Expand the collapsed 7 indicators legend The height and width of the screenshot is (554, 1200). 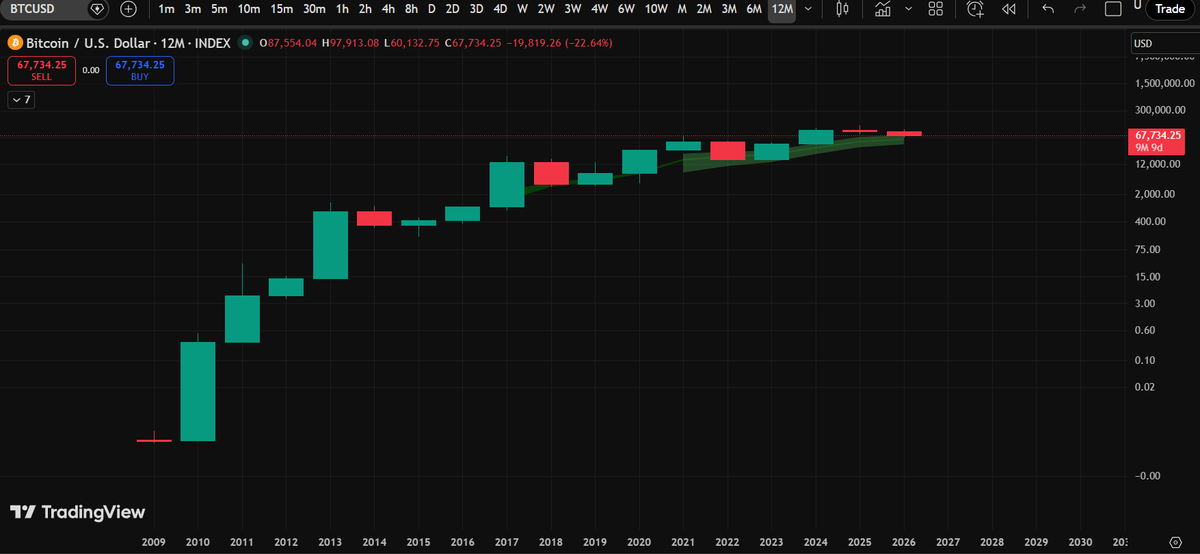[21, 100]
